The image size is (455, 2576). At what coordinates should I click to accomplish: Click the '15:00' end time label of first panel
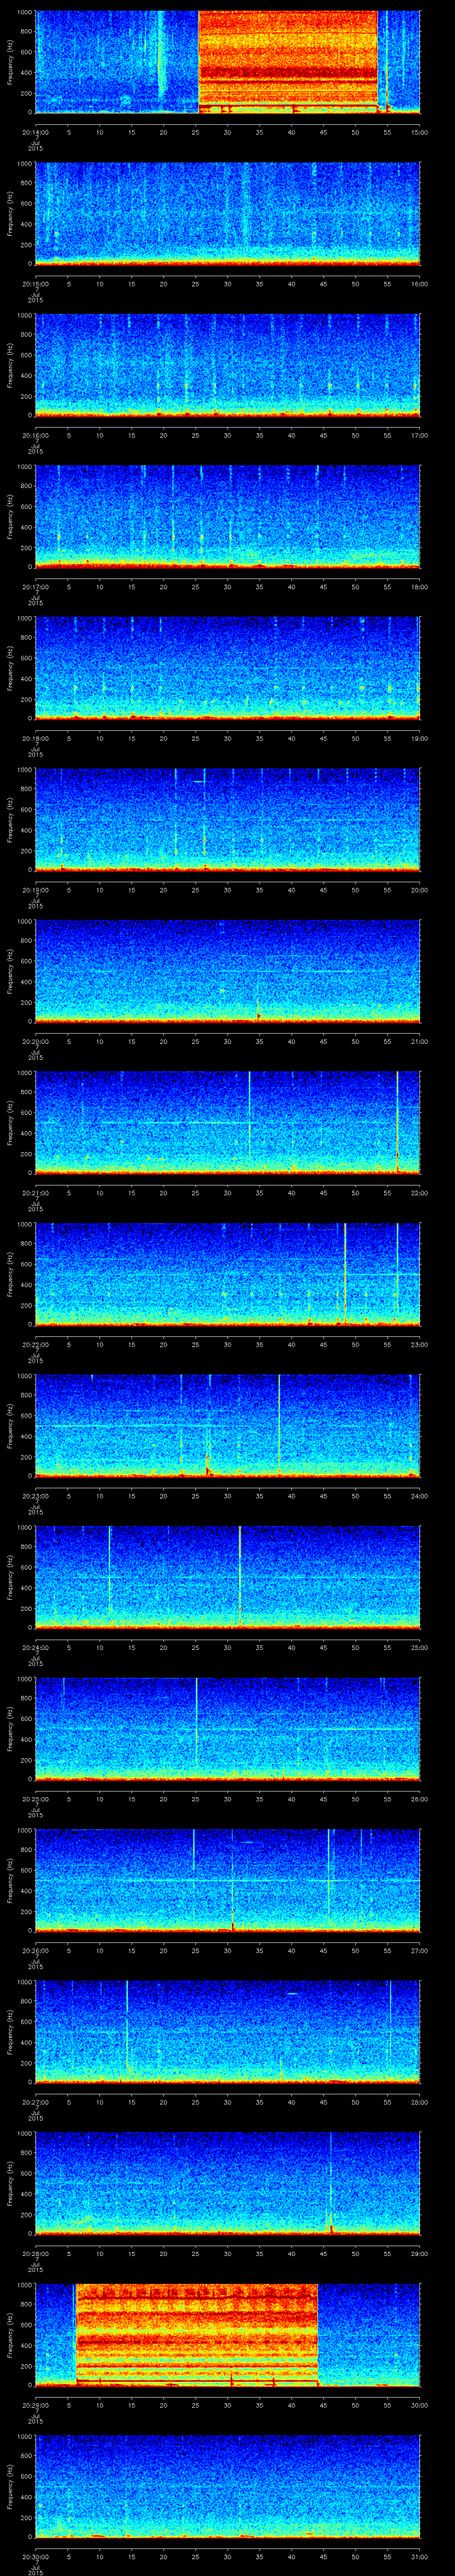(419, 131)
